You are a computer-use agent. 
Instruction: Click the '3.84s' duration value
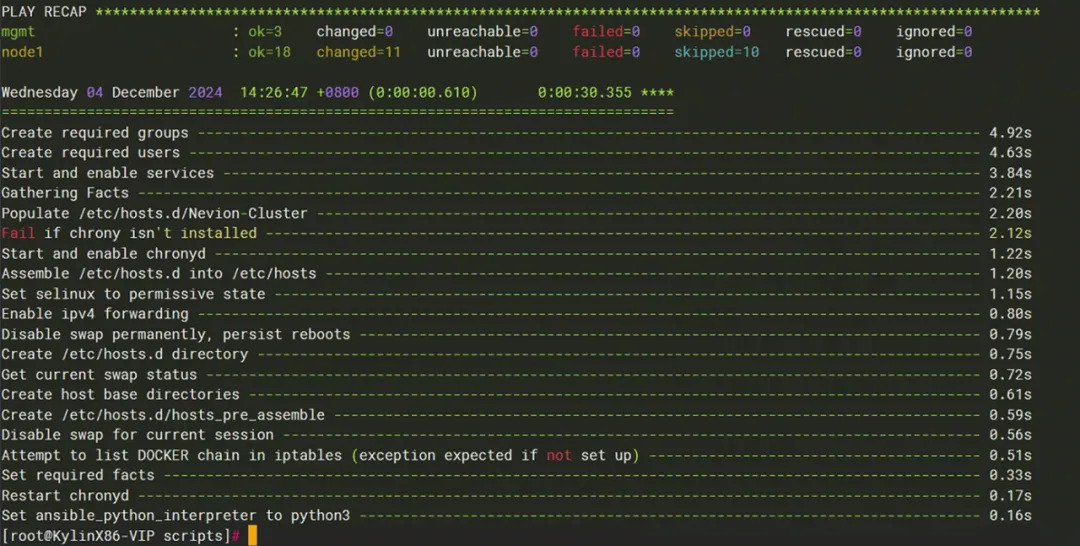[1010, 173]
